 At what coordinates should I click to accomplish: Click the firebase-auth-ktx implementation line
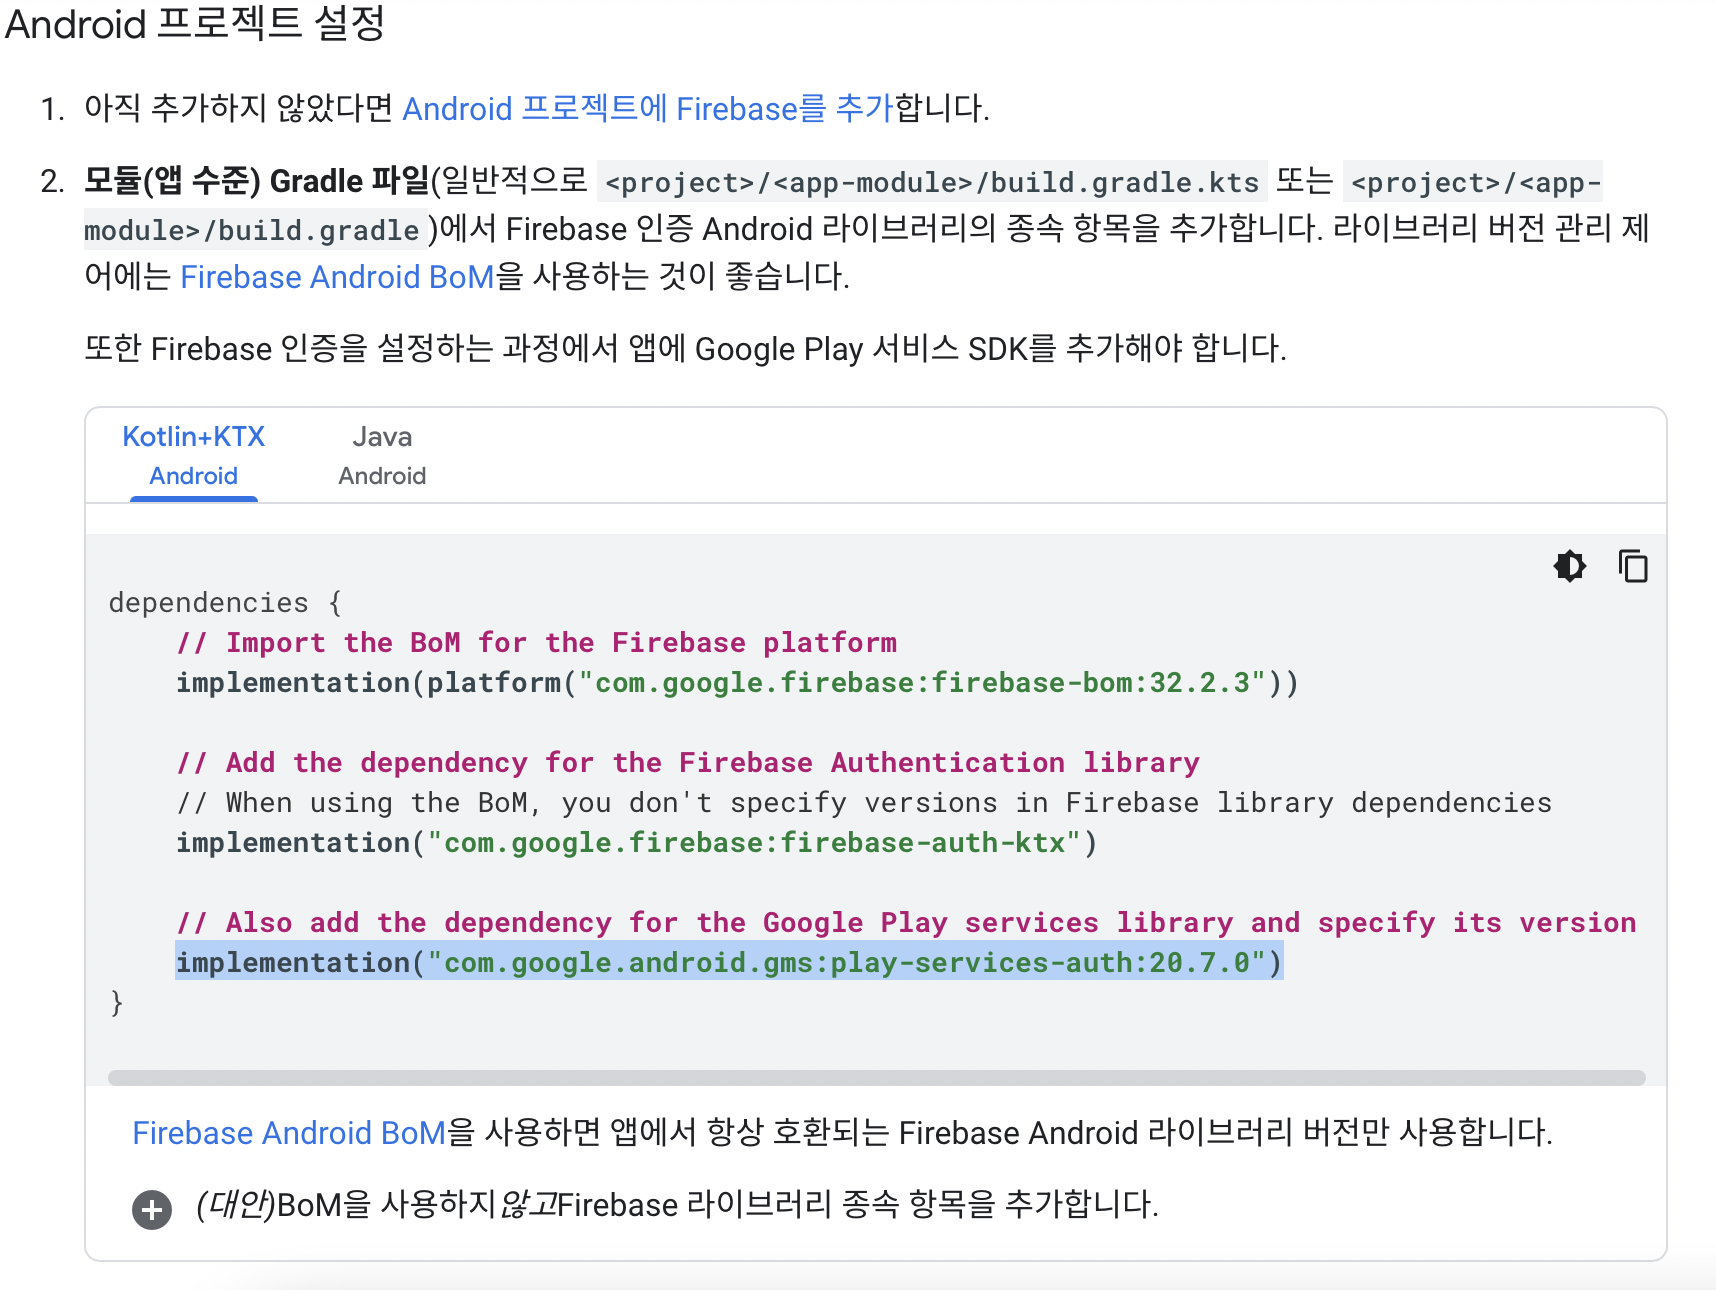(637, 843)
